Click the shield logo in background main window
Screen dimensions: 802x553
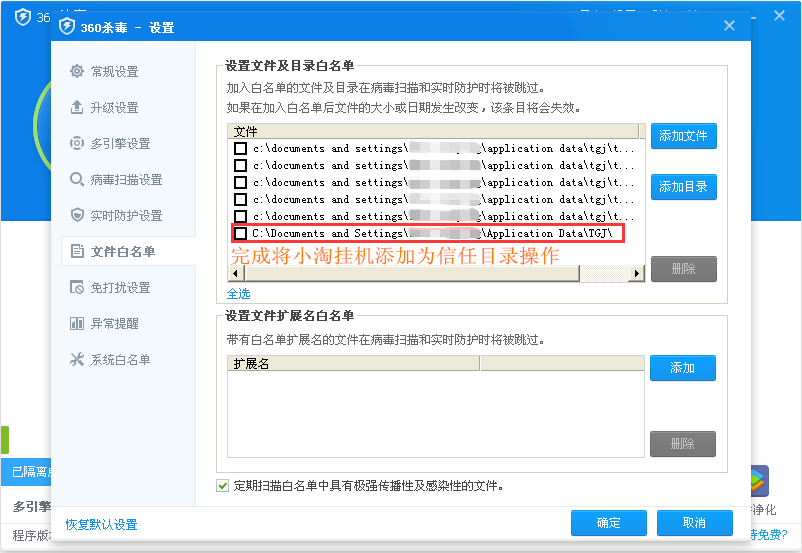(23, 17)
